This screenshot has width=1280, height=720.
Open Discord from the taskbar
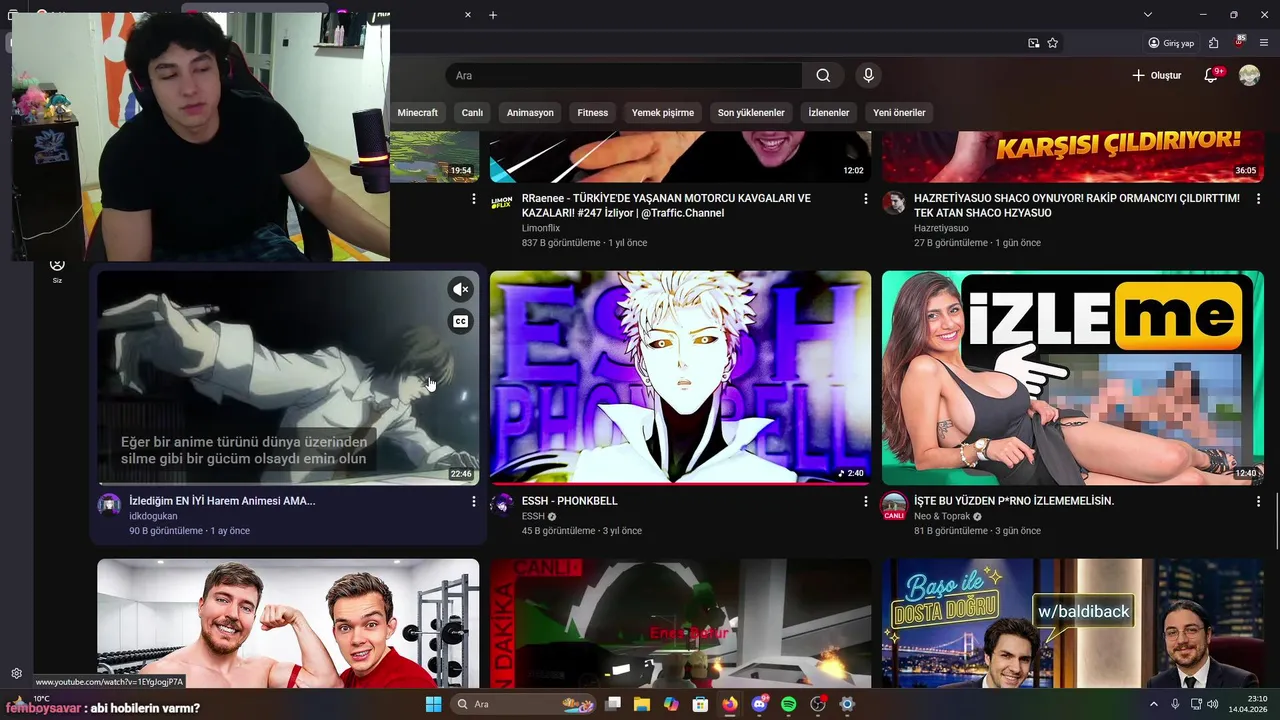(x=760, y=704)
